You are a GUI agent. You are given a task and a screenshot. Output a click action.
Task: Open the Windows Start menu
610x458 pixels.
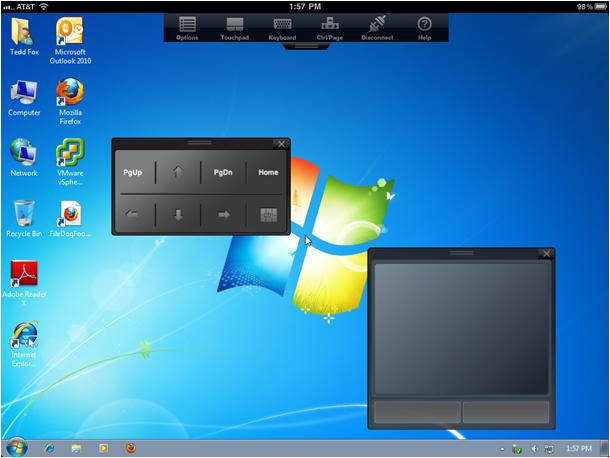pyautogui.click(x=16, y=448)
